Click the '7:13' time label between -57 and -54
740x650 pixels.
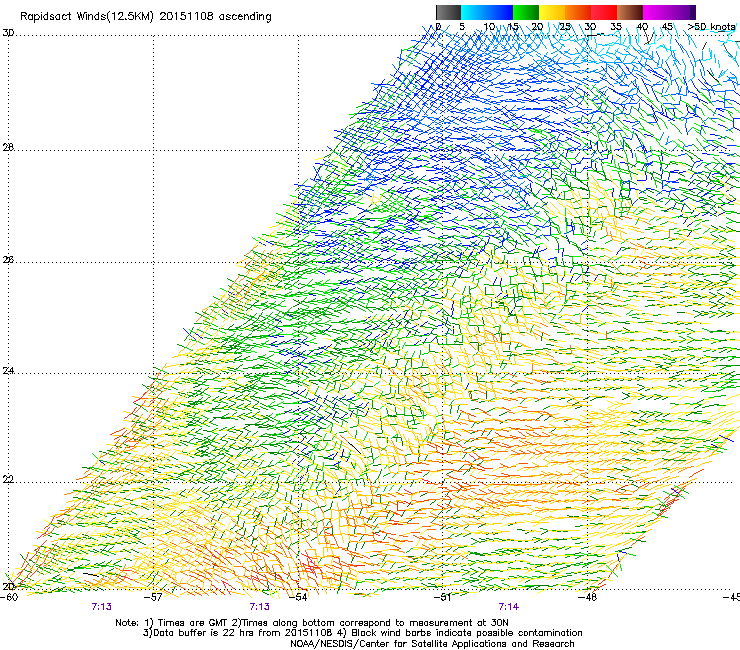[260, 607]
